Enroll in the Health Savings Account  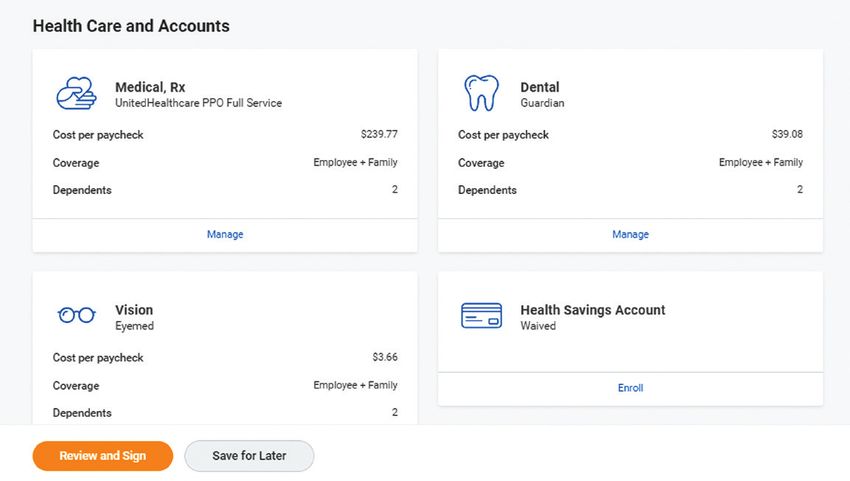point(630,388)
